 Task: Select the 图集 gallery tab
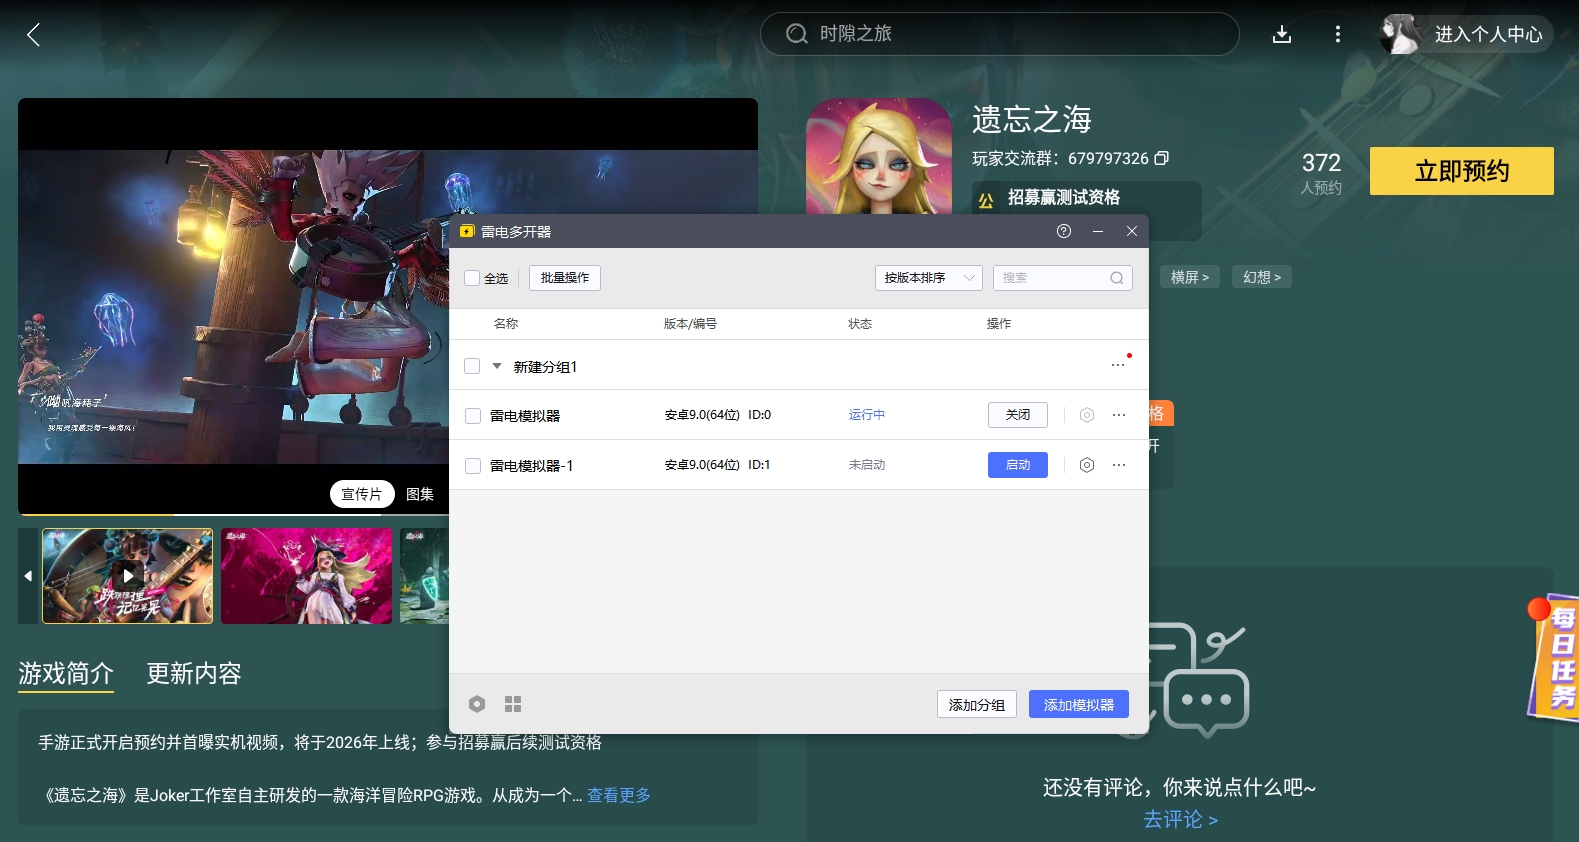point(420,494)
